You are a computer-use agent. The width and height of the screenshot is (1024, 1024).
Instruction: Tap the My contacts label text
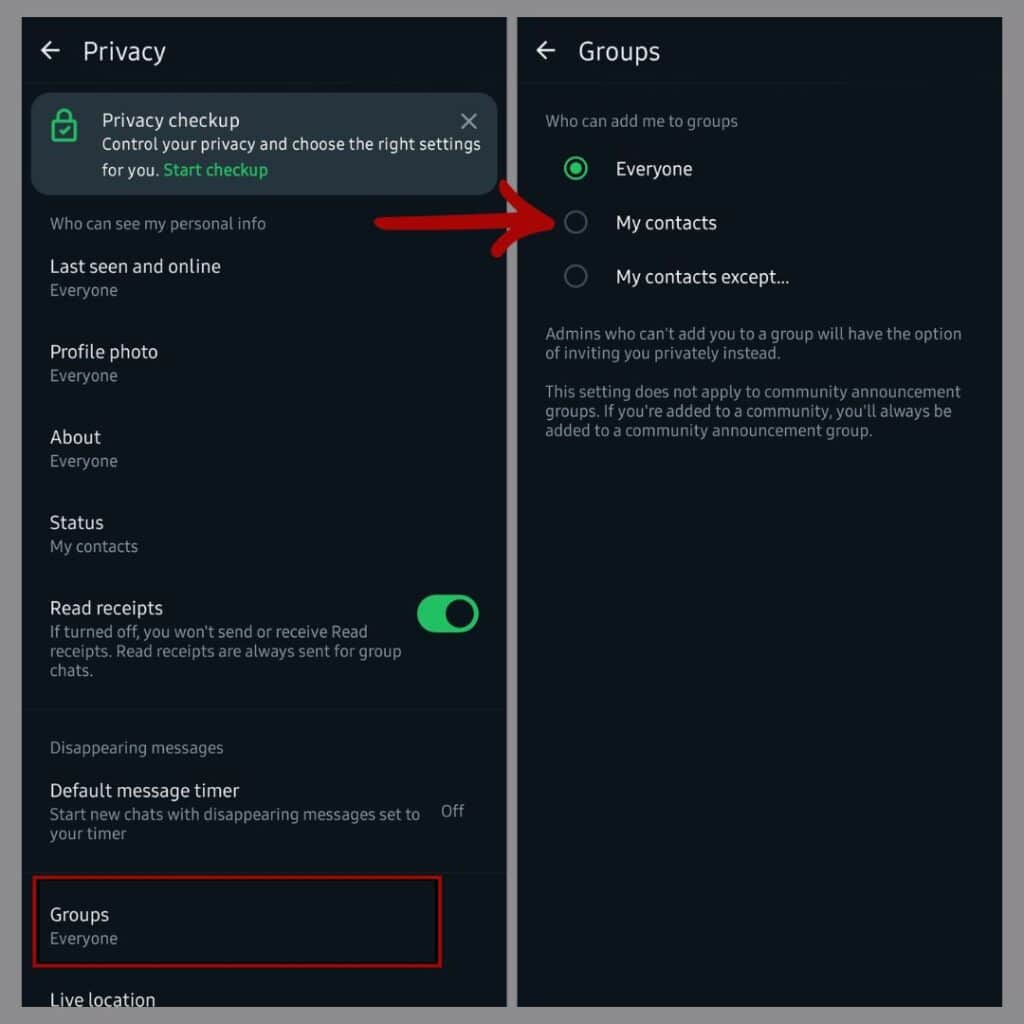coord(665,223)
